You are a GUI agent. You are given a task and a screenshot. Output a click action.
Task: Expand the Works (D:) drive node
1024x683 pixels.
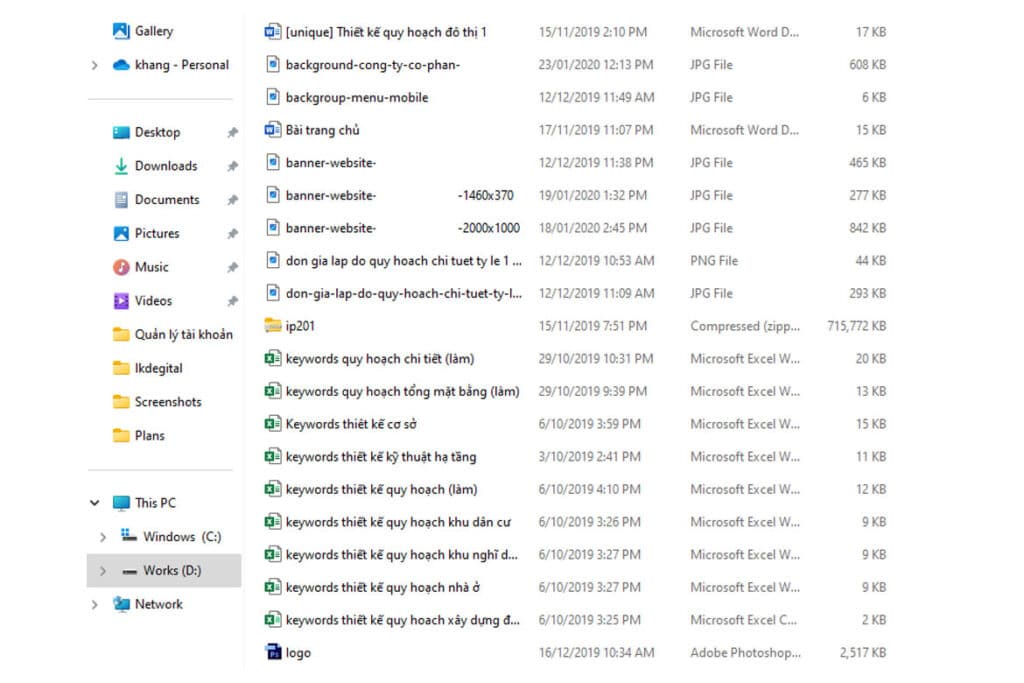point(103,571)
